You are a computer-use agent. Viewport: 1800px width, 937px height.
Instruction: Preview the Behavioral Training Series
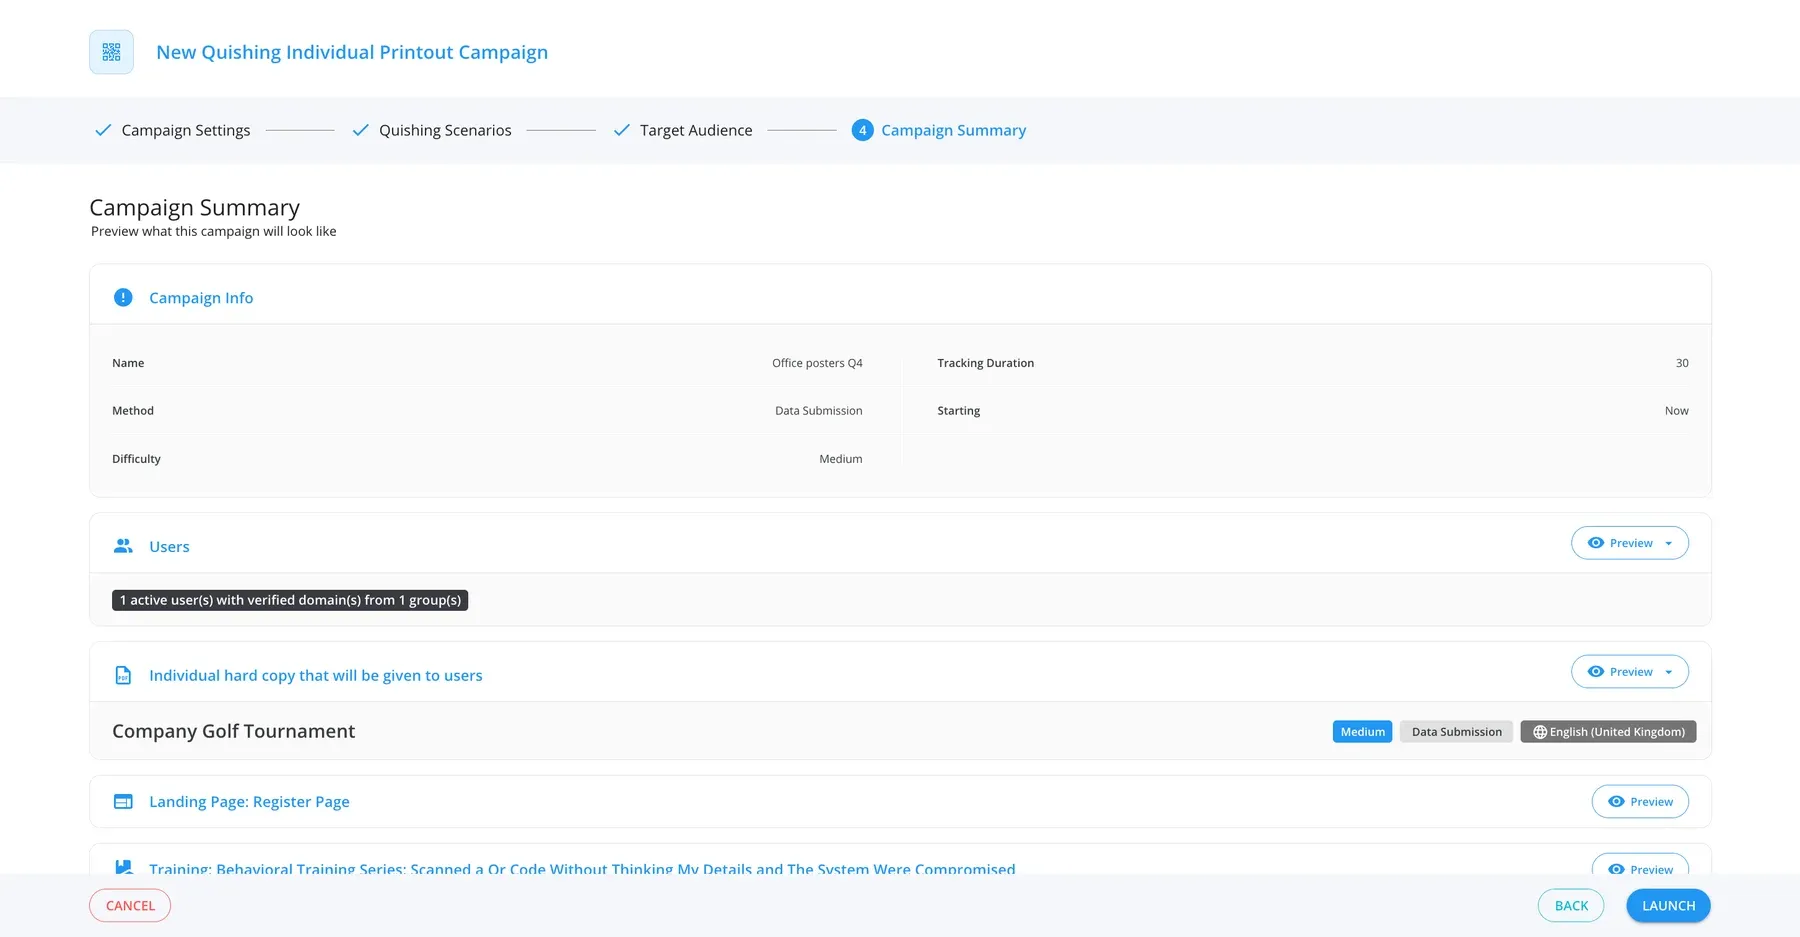click(x=1640, y=864)
